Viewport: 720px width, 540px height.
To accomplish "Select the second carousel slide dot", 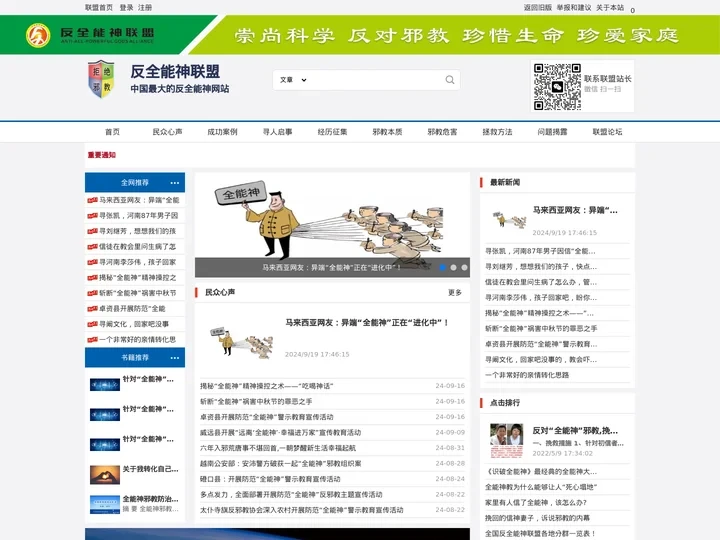I will point(454,267).
